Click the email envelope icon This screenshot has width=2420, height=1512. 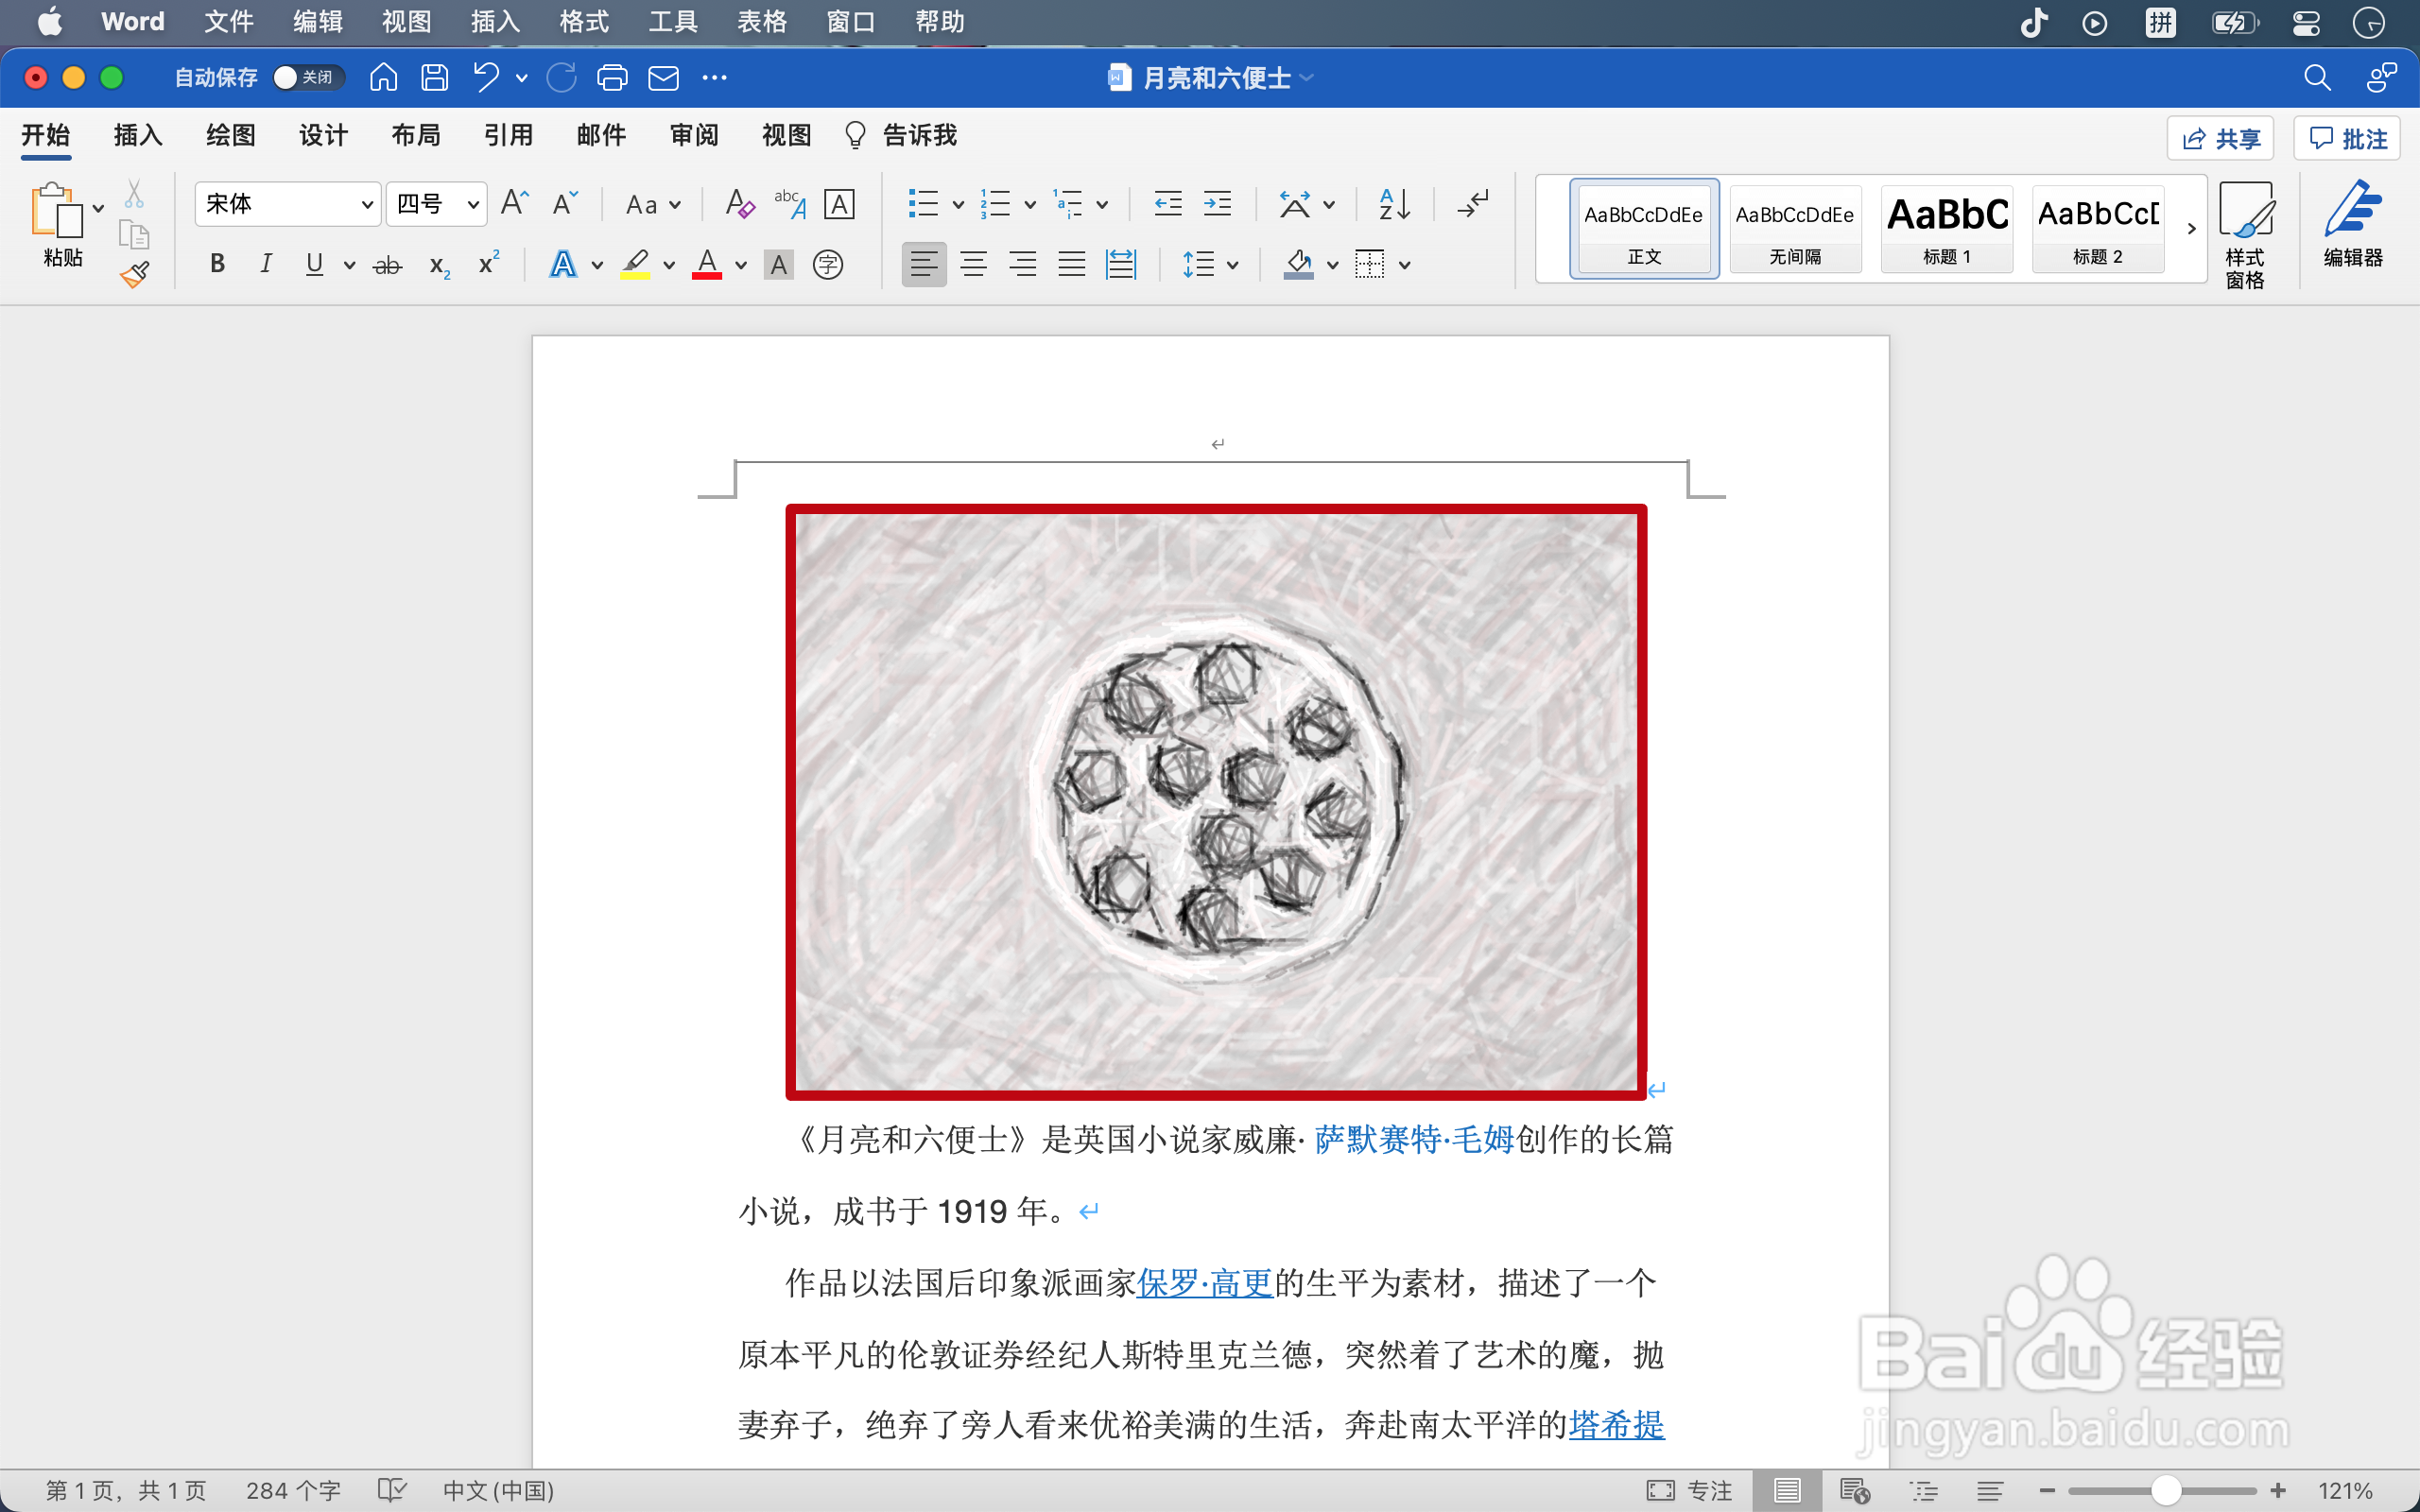point(663,77)
